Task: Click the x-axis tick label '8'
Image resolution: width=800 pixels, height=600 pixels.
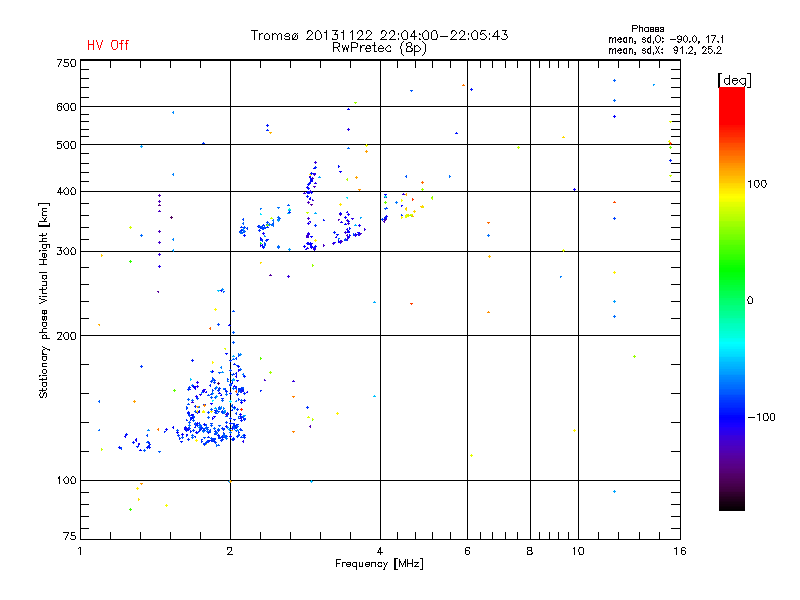Action: (x=530, y=551)
